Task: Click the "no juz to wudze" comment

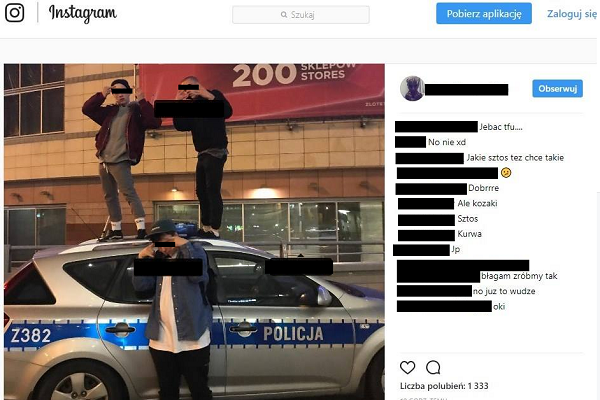Action: 504,291
